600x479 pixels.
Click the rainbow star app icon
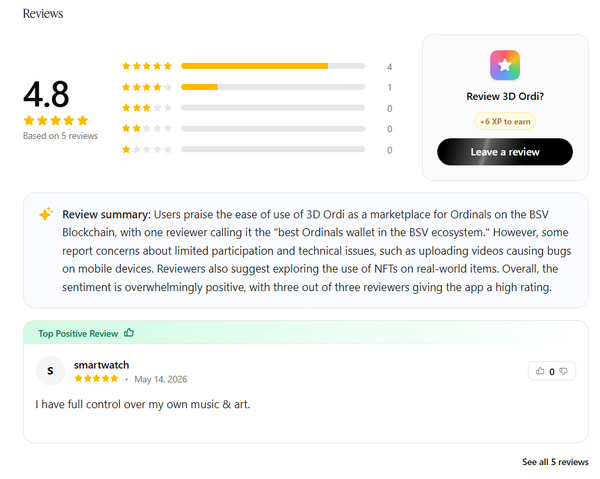tap(505, 65)
